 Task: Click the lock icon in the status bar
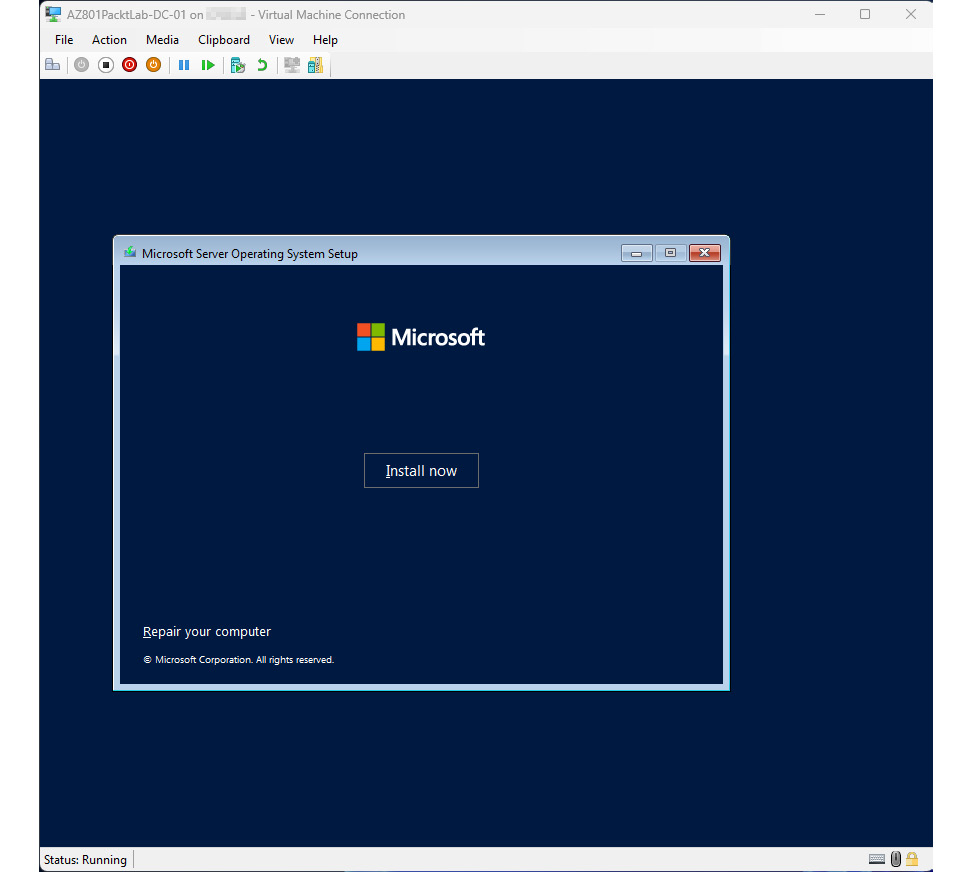point(912,859)
